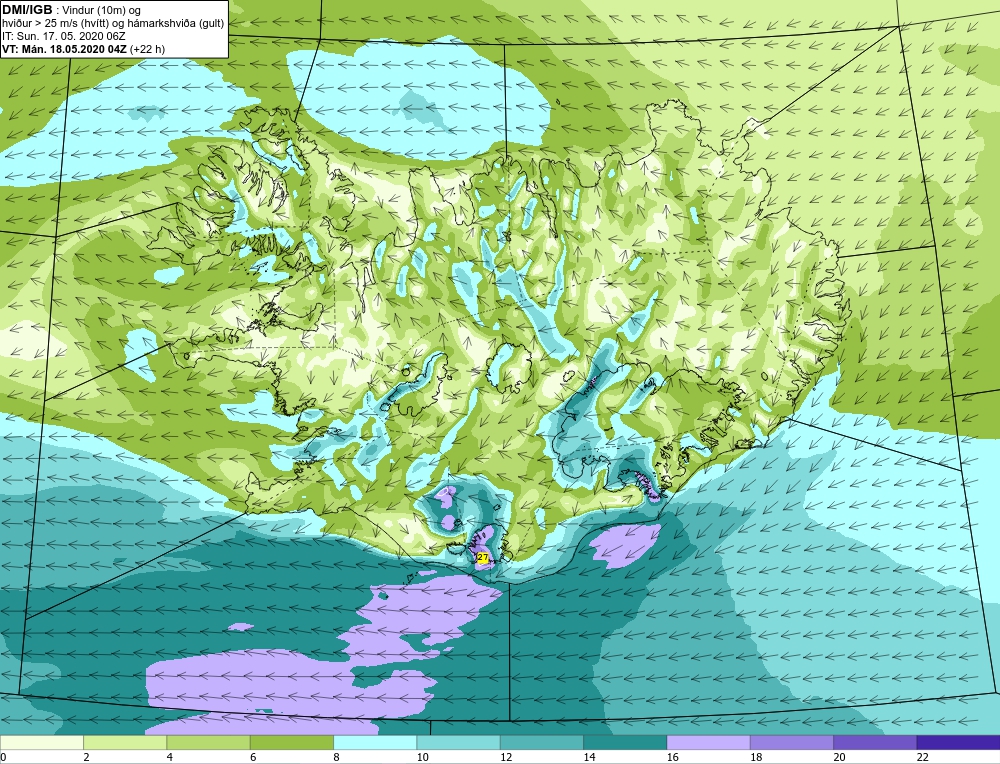This screenshot has width=1000, height=764.
Task: Click the dark teal 14–16 m/s legend swatch
Action: click(625, 742)
